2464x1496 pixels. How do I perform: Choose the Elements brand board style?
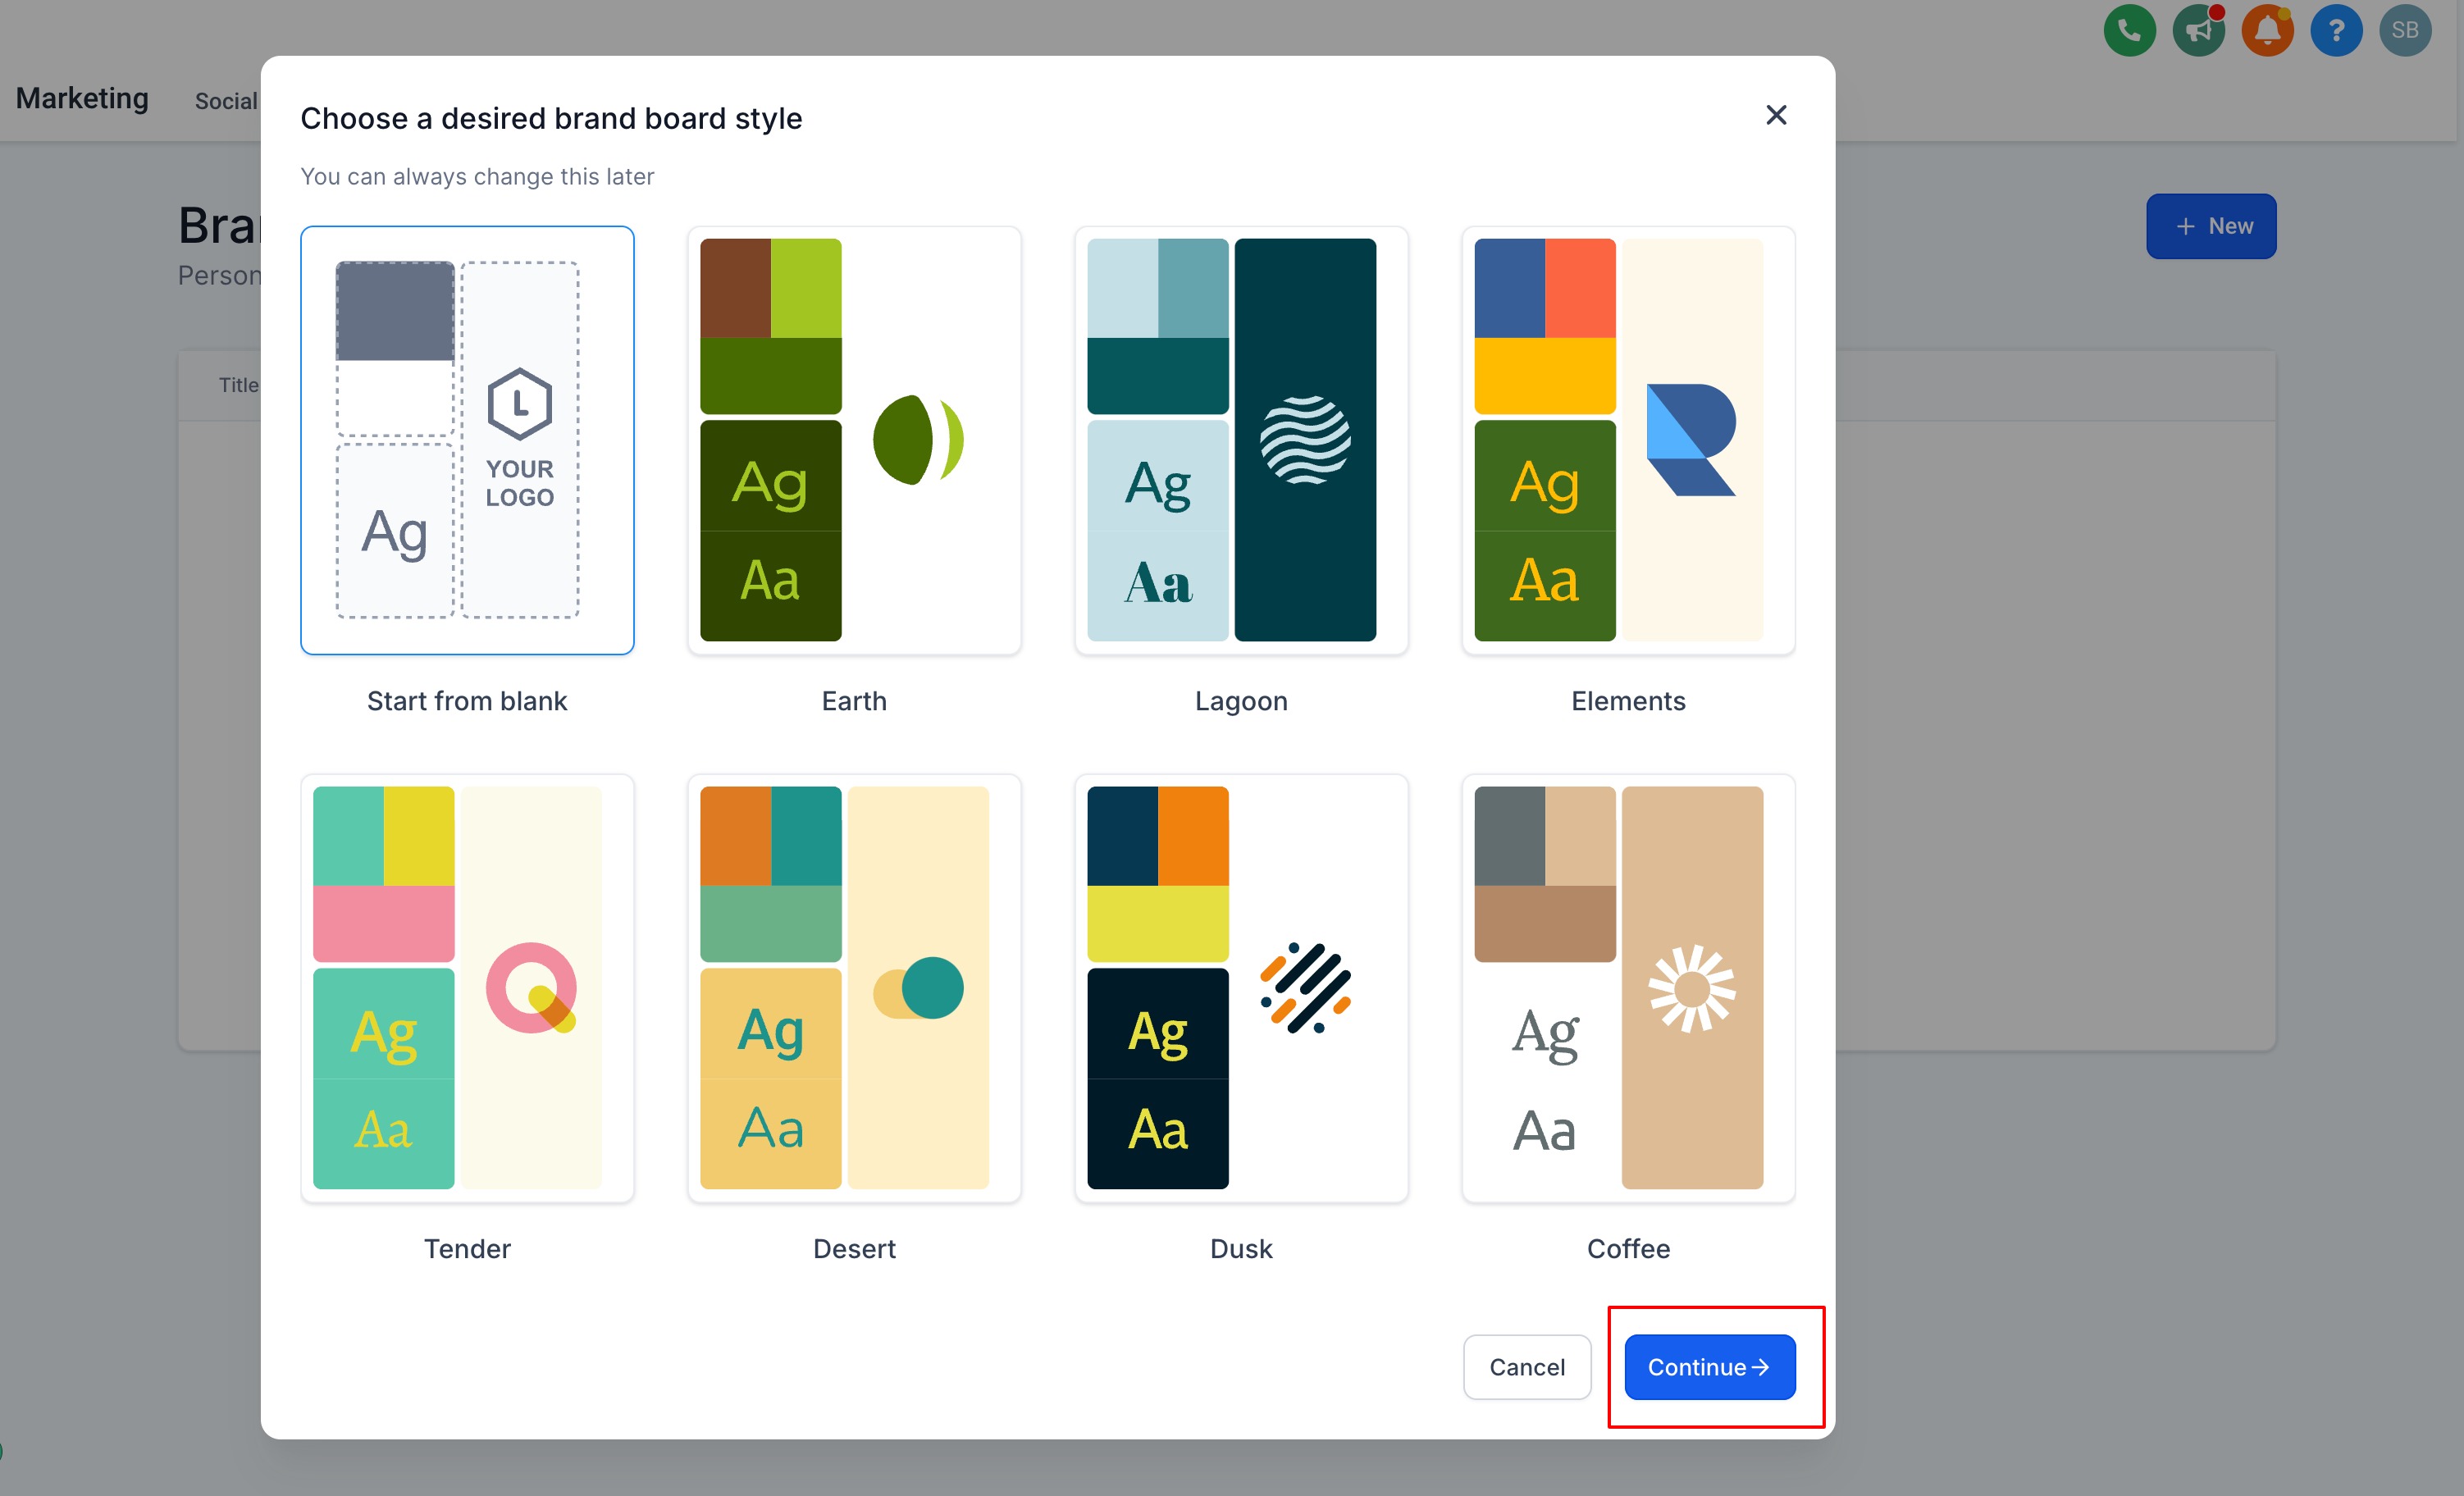[1628, 440]
